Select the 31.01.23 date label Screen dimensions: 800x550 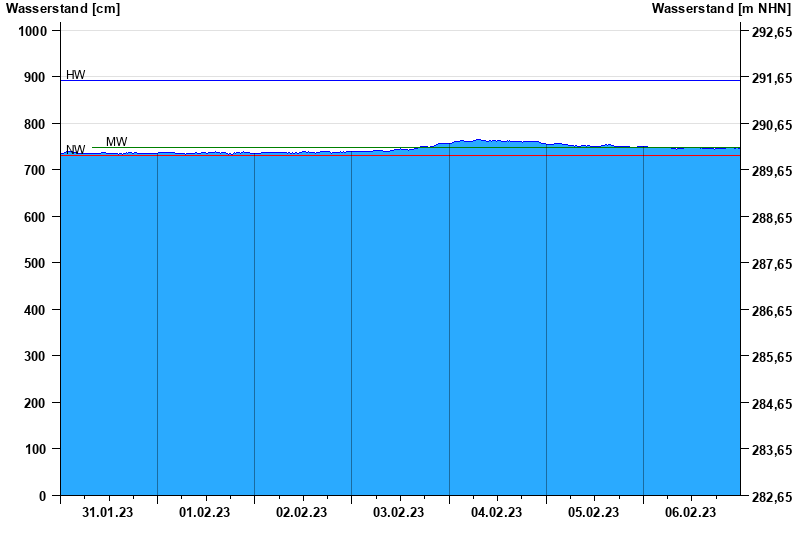(x=108, y=513)
